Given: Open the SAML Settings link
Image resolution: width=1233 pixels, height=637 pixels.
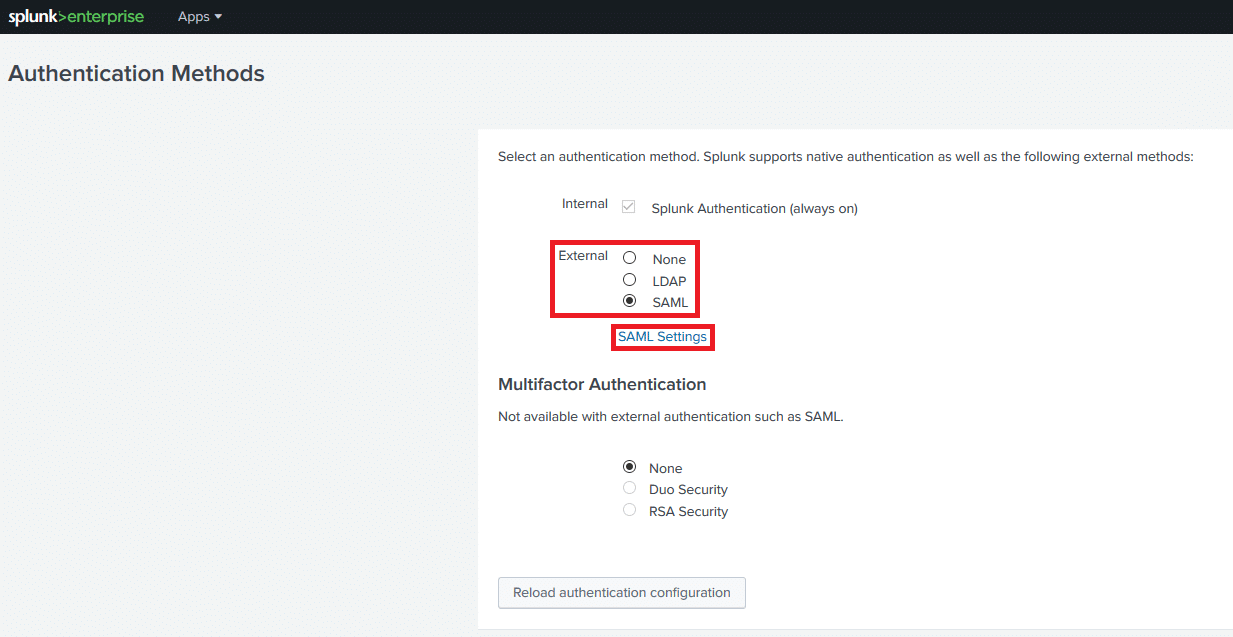Looking at the screenshot, I should tap(662, 337).
